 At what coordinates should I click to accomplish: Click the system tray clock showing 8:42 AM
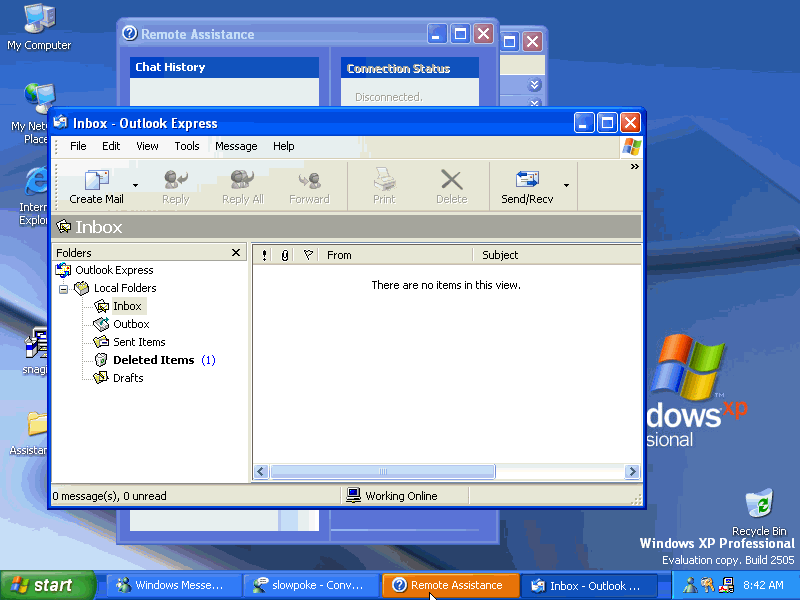point(763,585)
